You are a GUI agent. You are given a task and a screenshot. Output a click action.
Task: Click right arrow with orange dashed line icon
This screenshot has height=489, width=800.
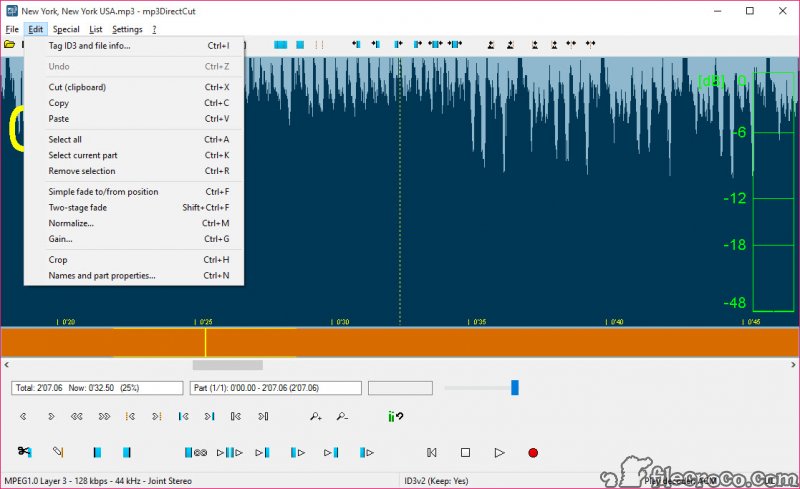[x=157, y=417]
